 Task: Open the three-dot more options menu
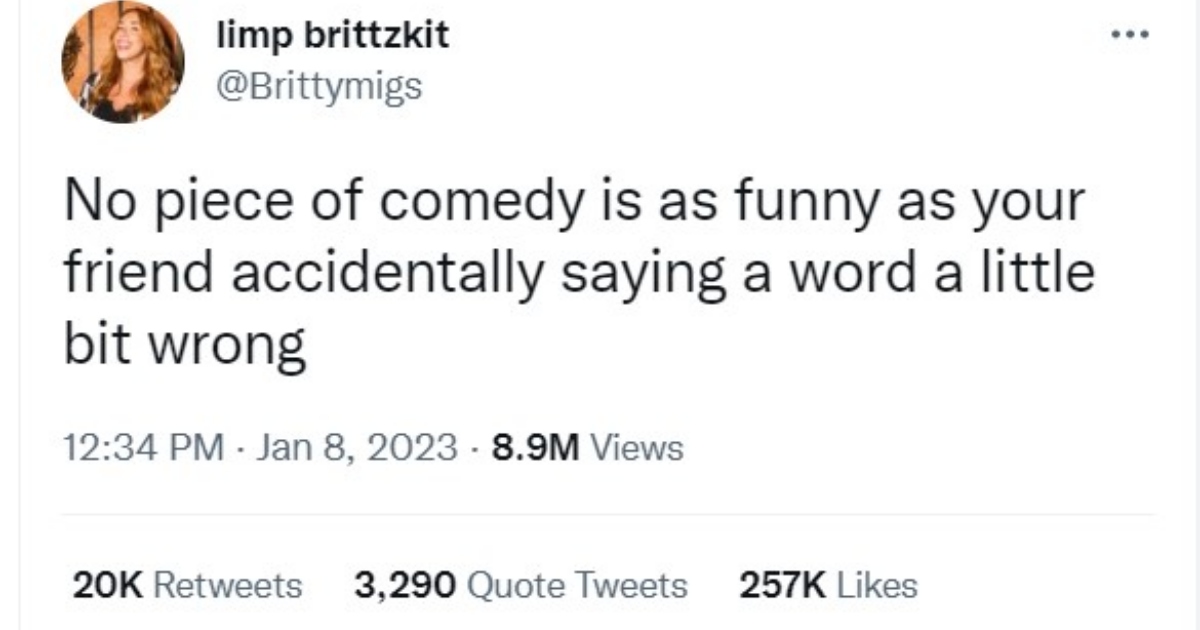[x=1134, y=37]
